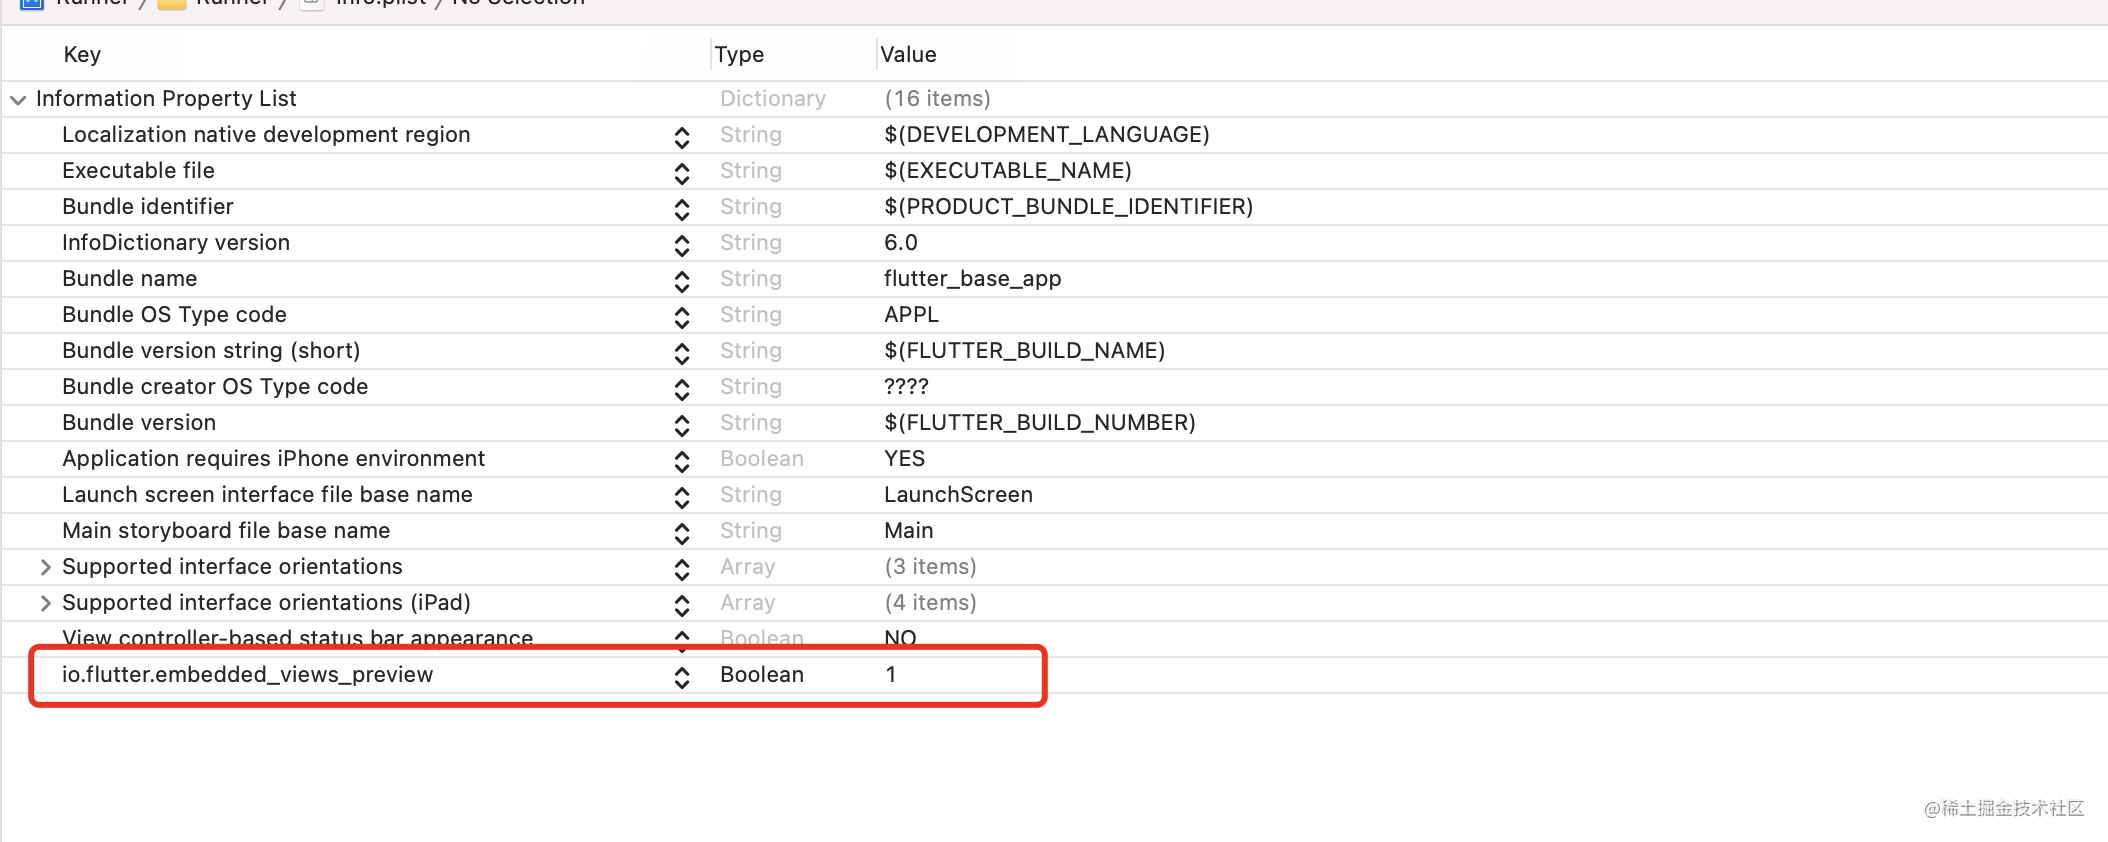Open key stepper for Bundle version row
Screen dimensions: 2108x842
pos(682,425)
